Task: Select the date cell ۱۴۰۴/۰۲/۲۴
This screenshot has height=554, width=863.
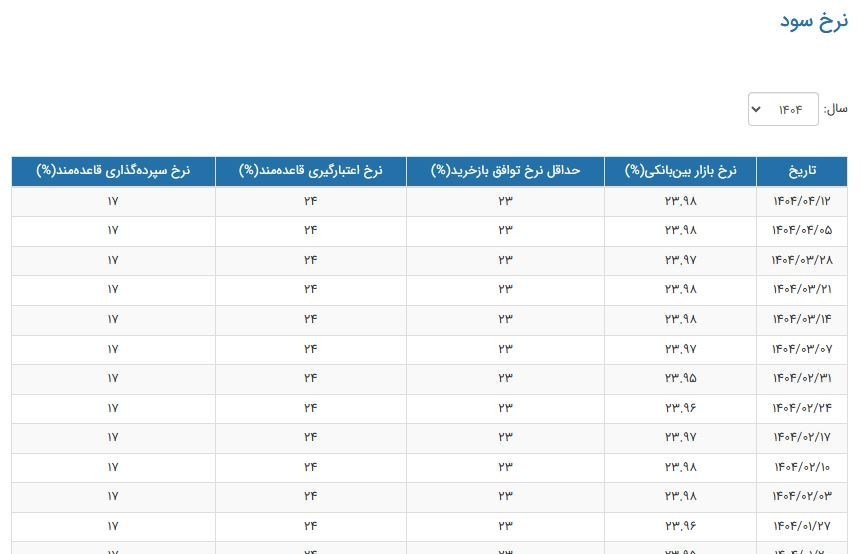Action: pos(802,408)
